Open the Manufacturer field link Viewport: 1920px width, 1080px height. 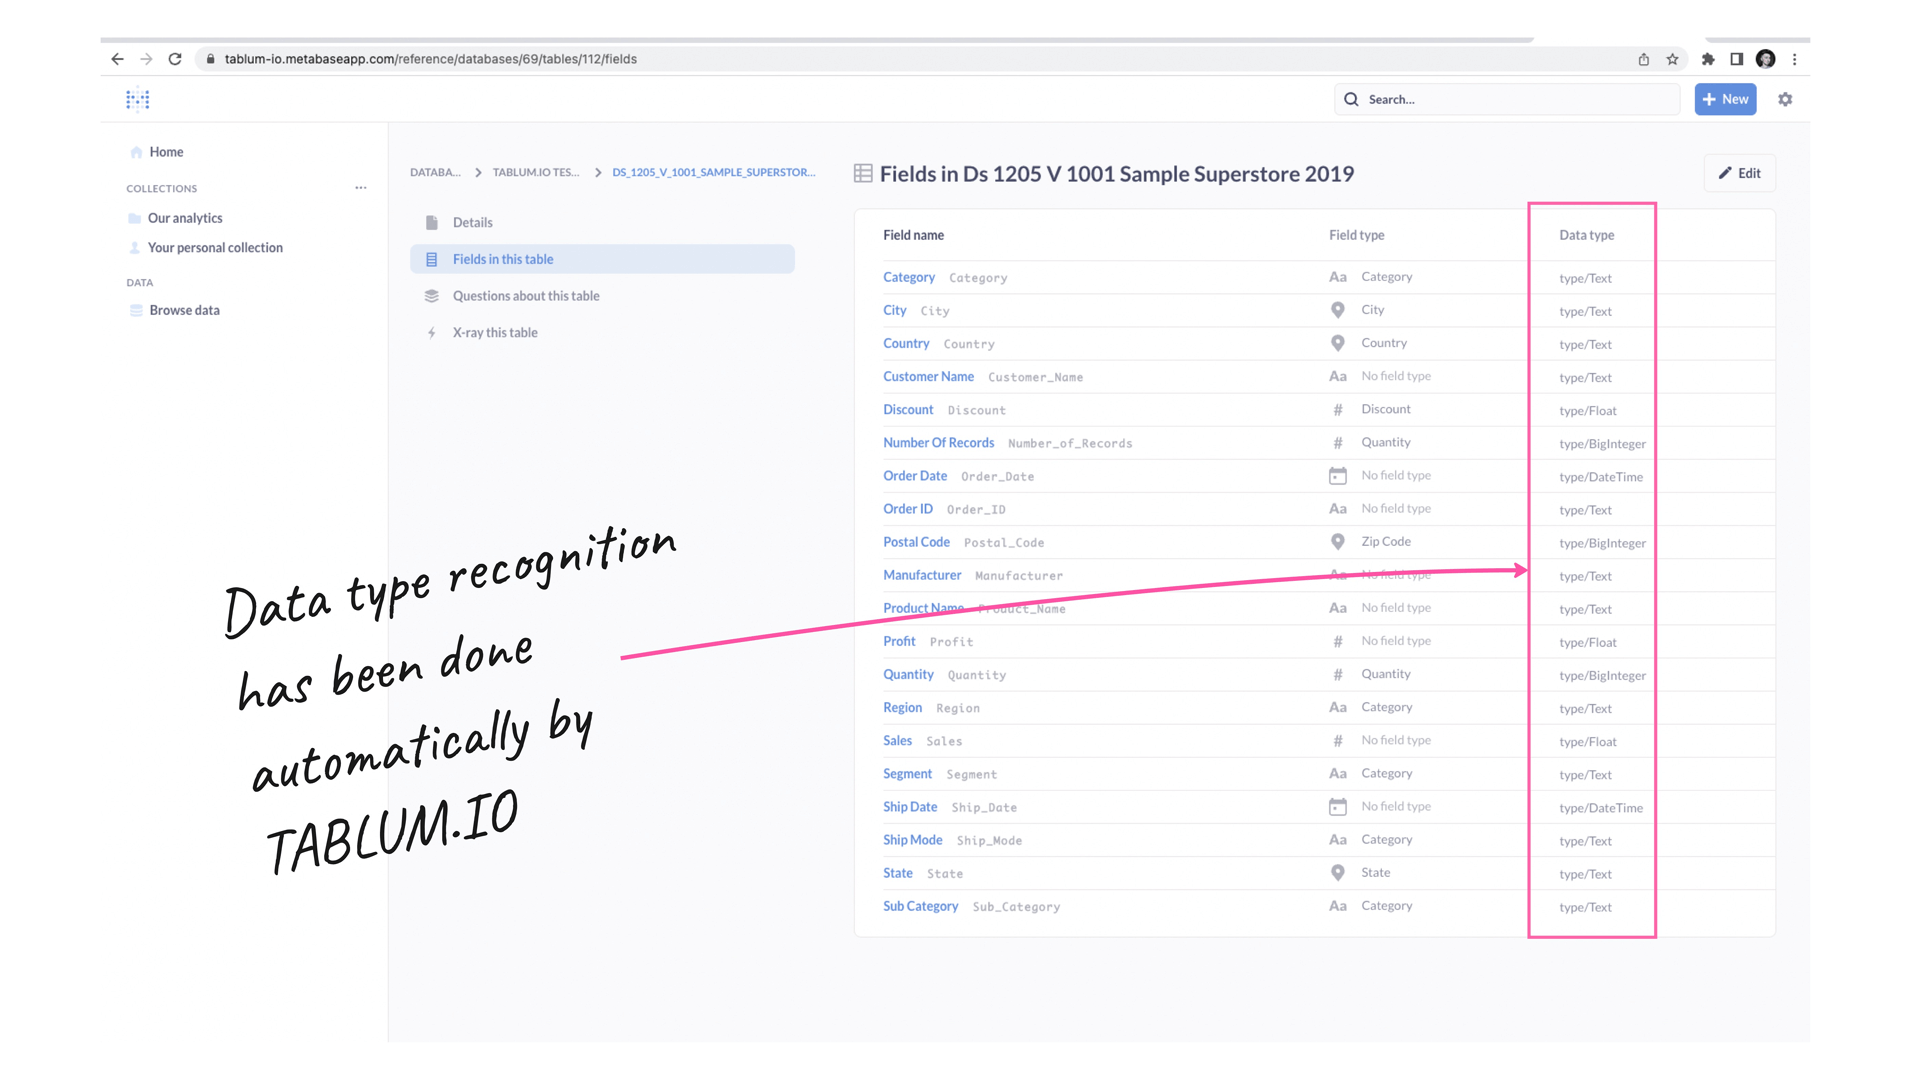click(922, 575)
